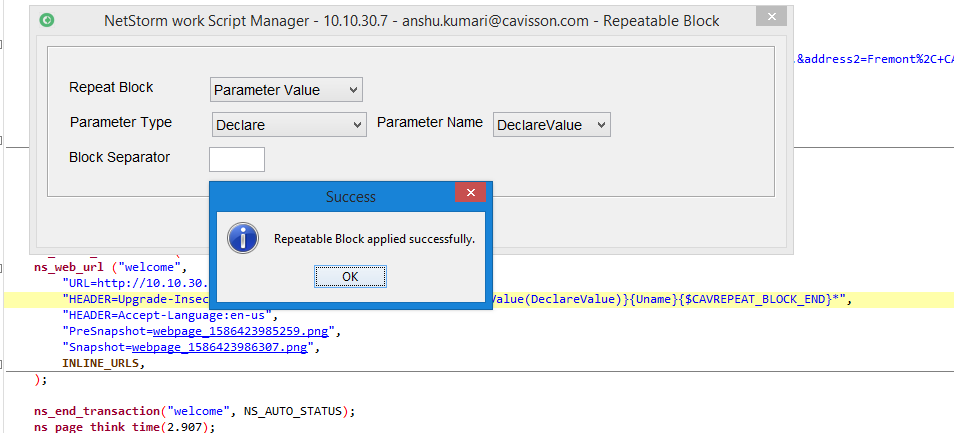
Task: Click the &address2=Fremont code text
Action: point(874,59)
